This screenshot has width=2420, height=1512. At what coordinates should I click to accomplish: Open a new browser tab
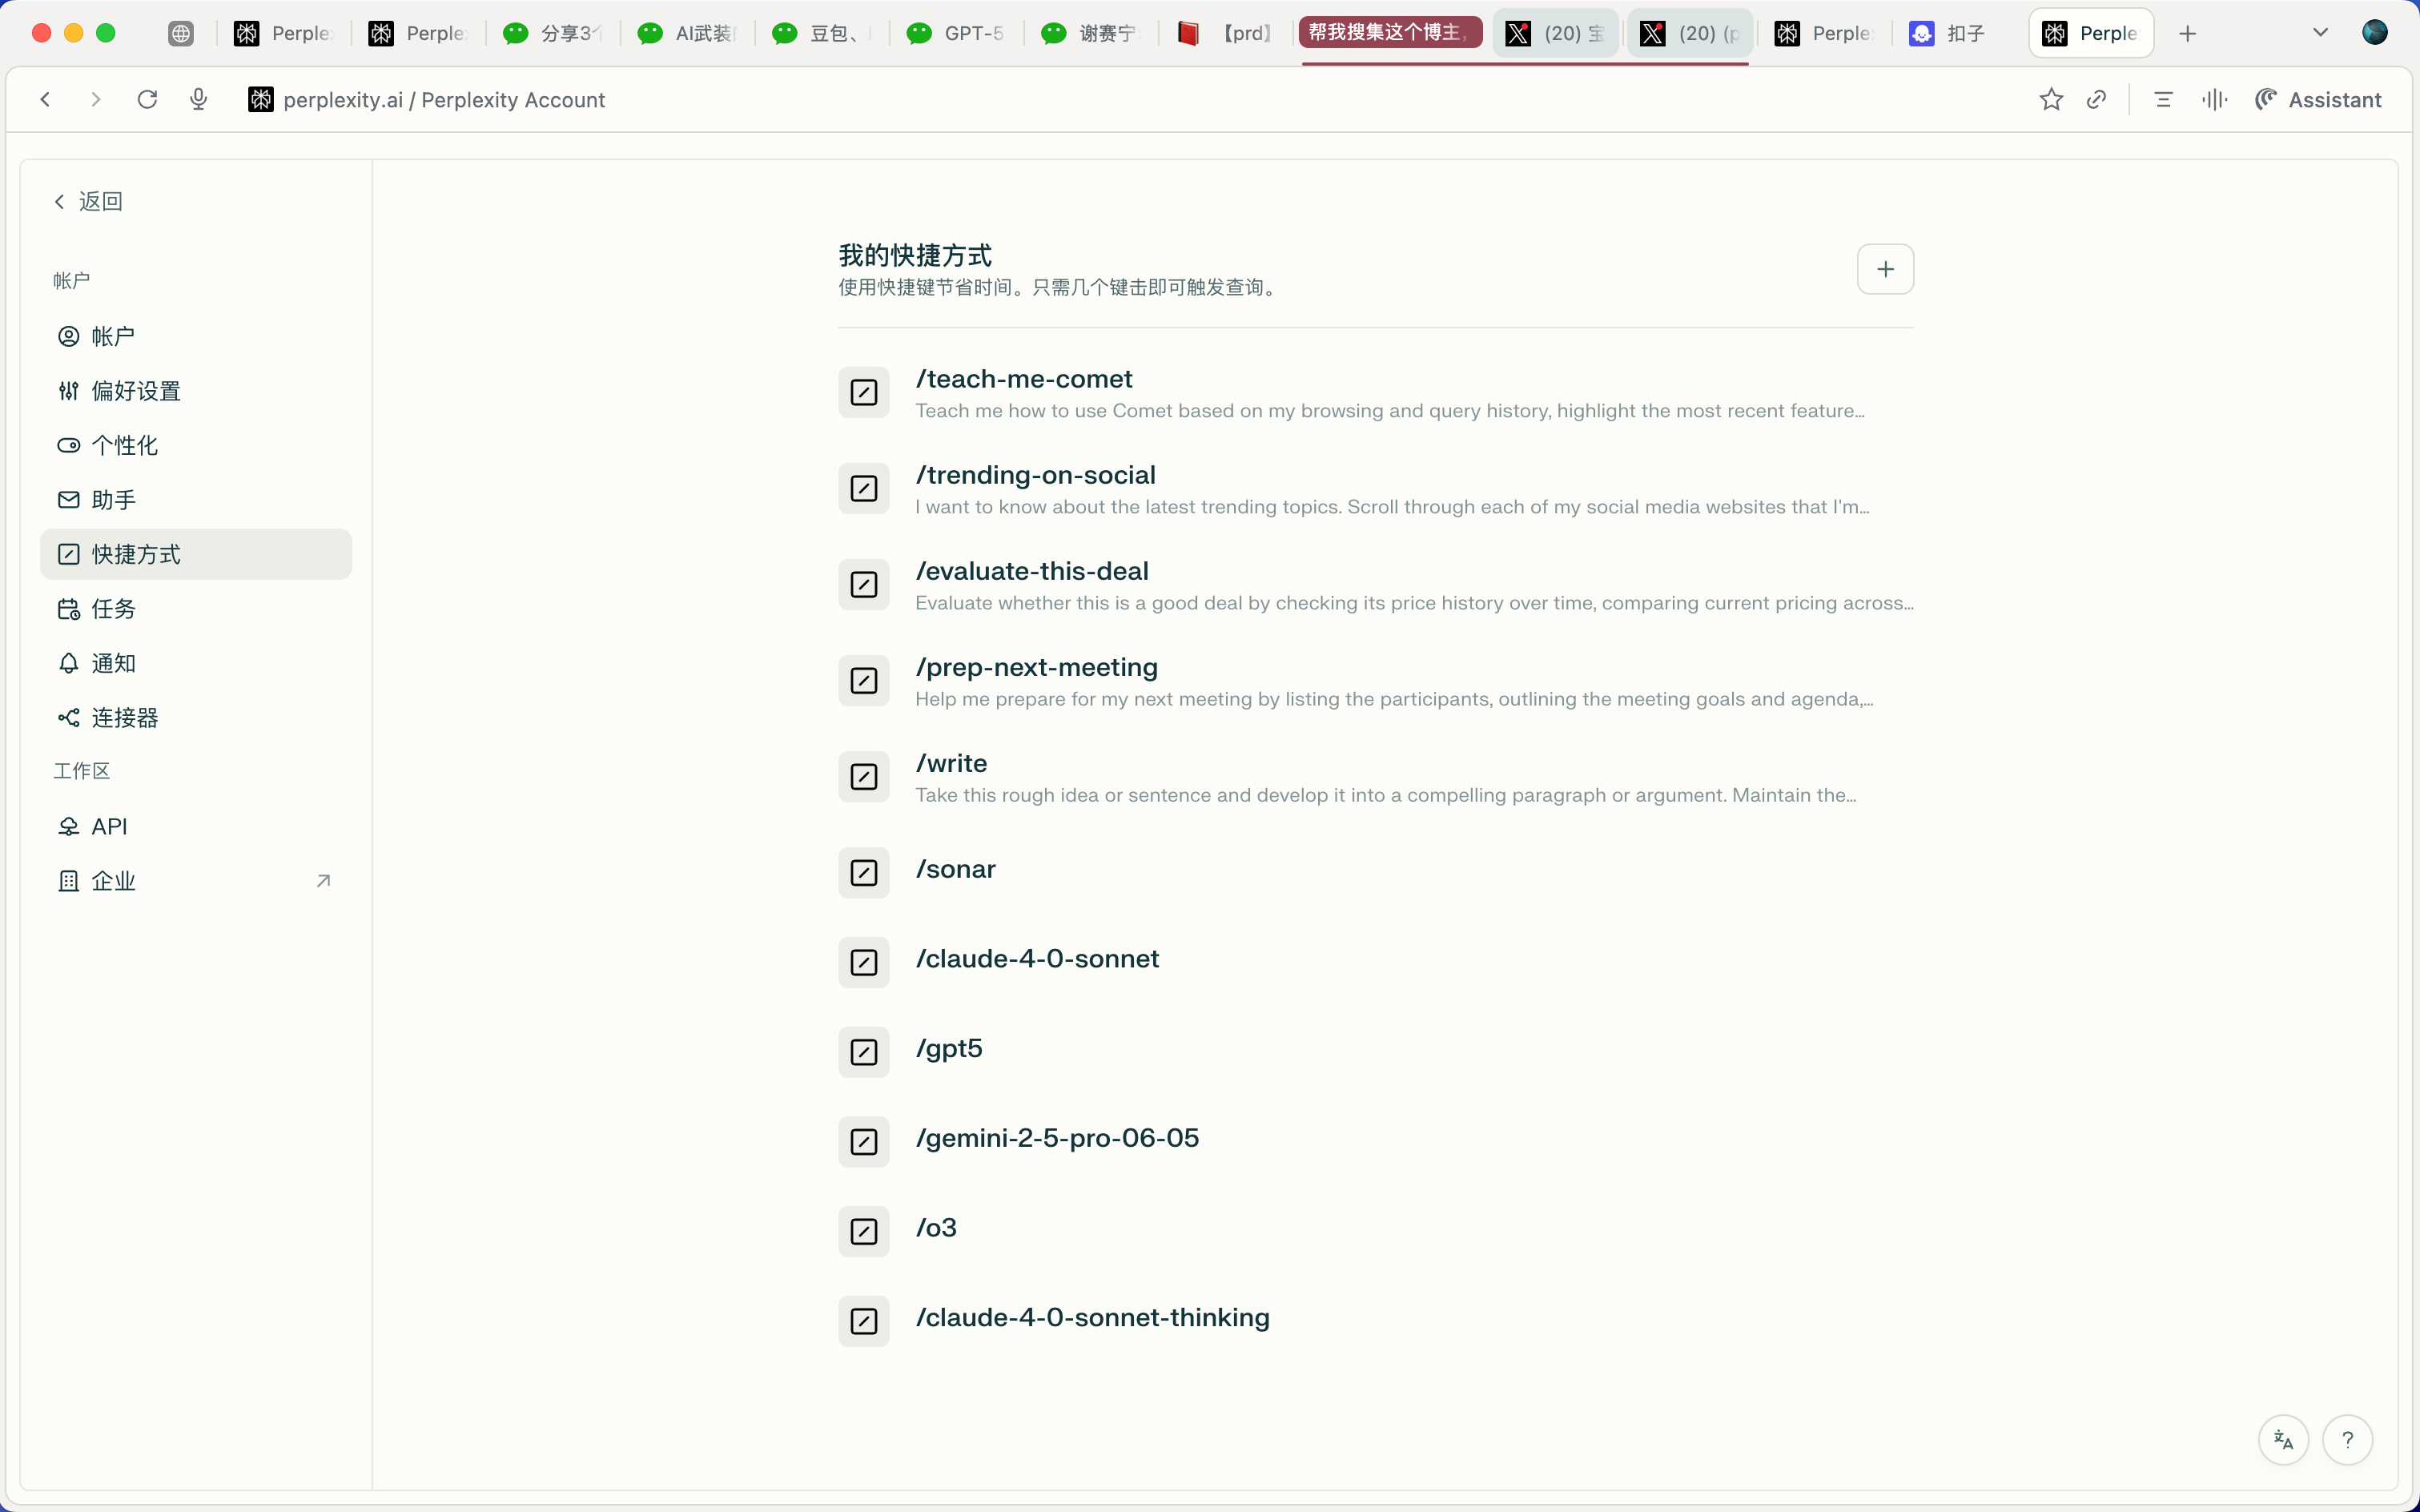[2187, 33]
